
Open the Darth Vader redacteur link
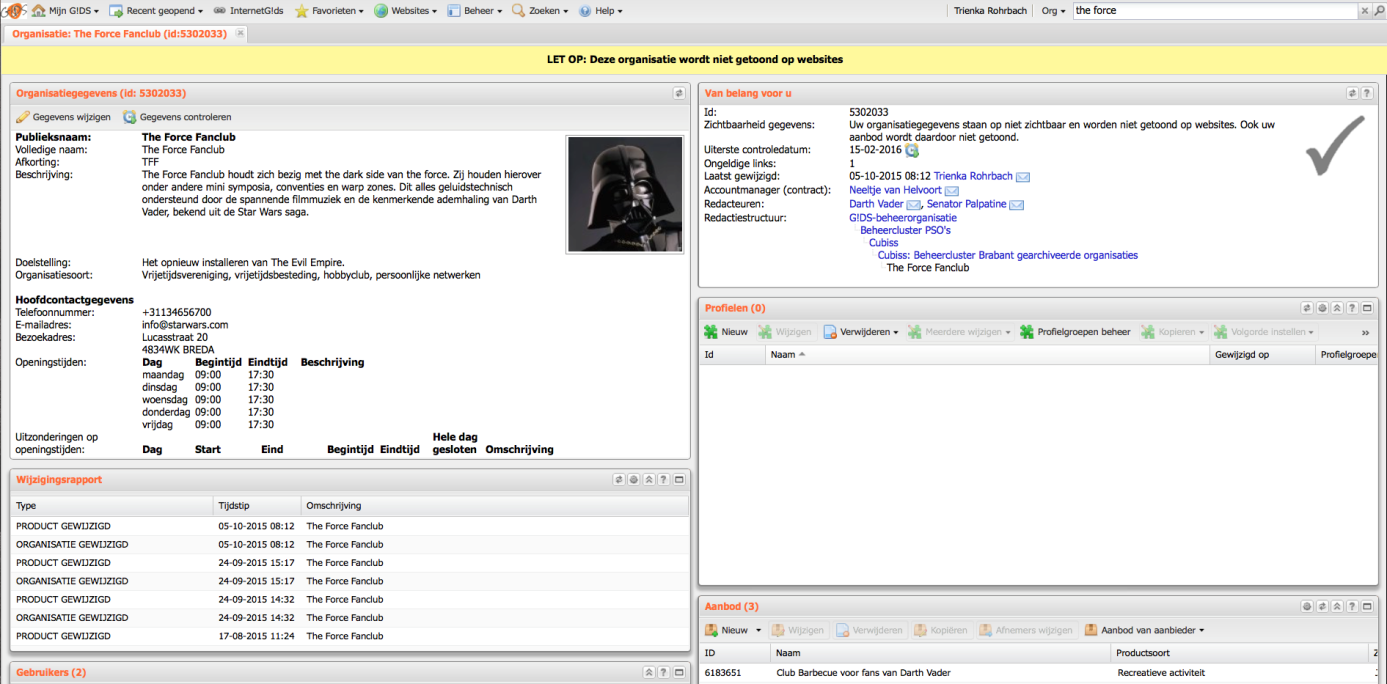(876, 204)
